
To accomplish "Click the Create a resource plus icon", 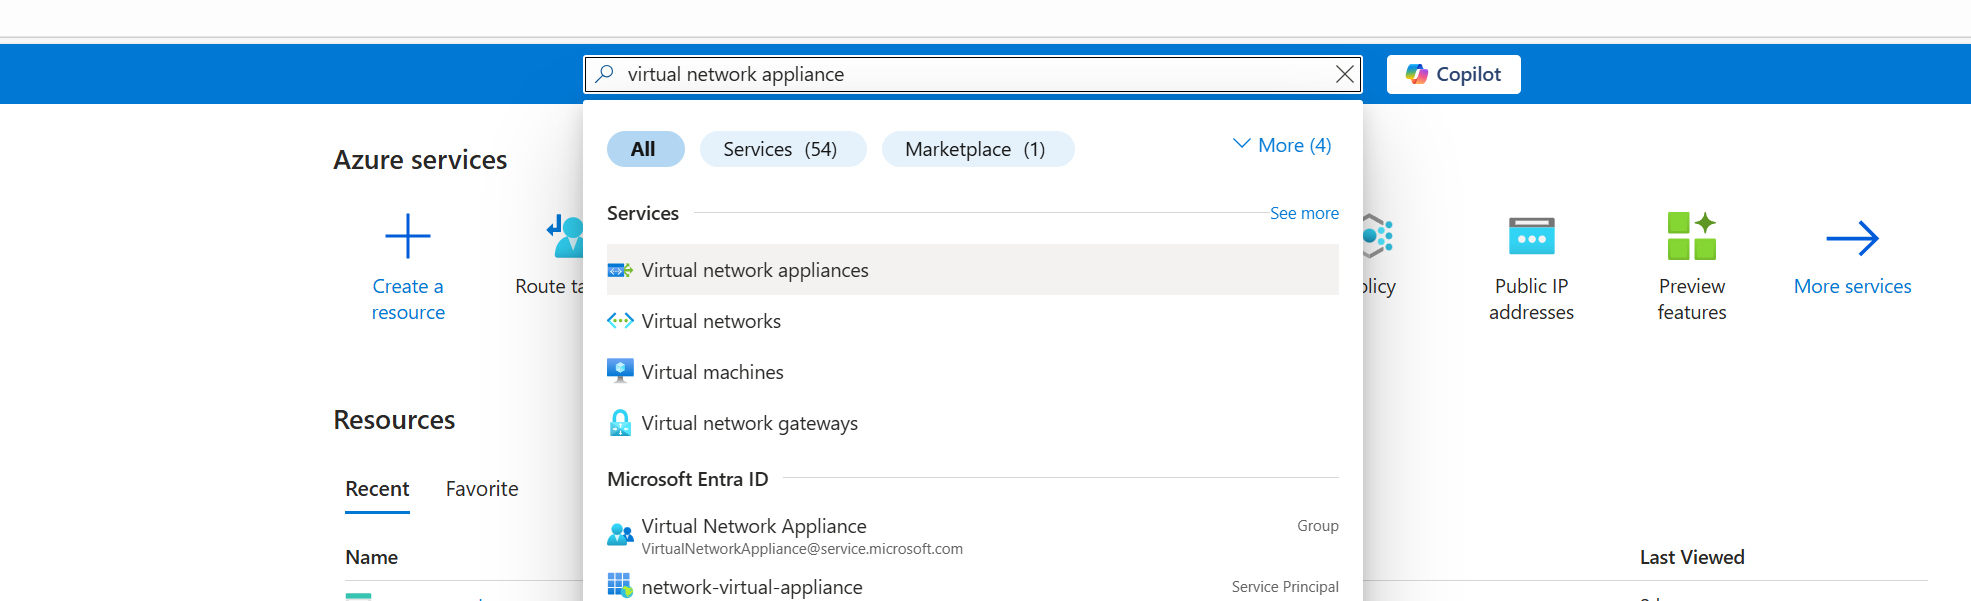I will [408, 236].
